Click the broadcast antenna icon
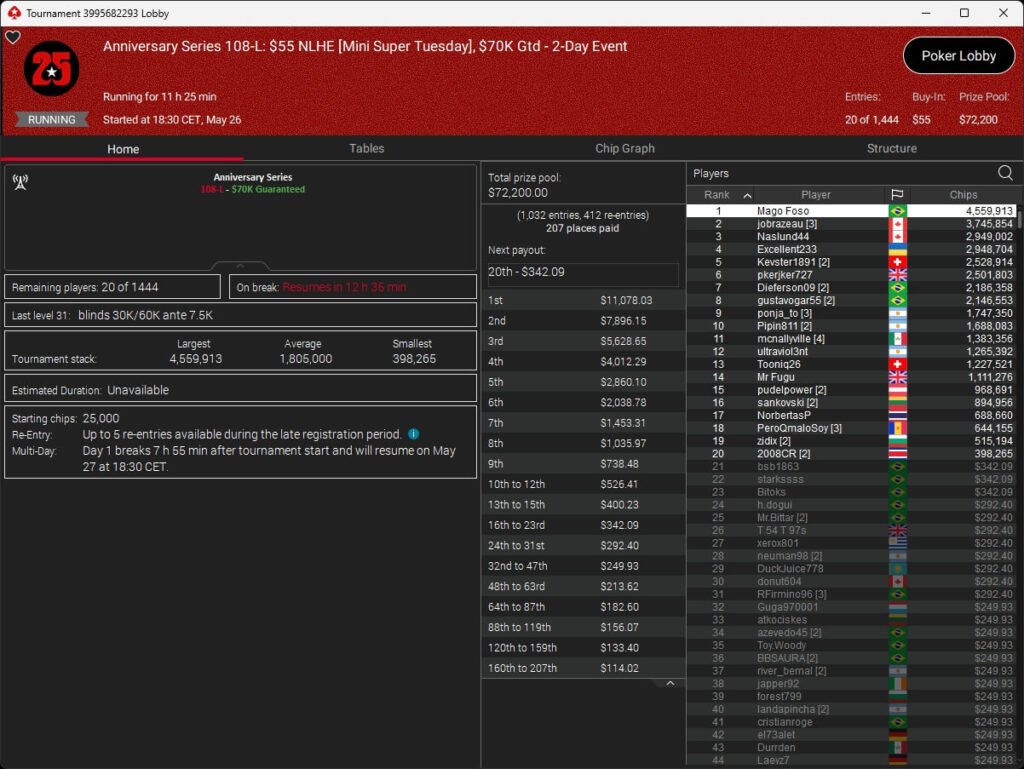The width and height of the screenshot is (1024, 769). tap(20, 182)
